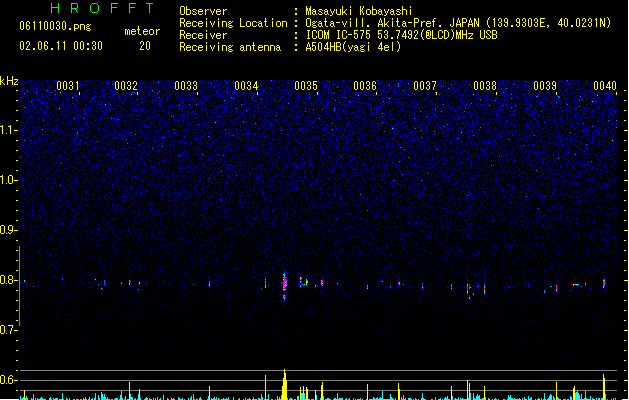Select the ICOM IC-575 receiver text
This screenshot has width=629, height=400.
[402, 35]
